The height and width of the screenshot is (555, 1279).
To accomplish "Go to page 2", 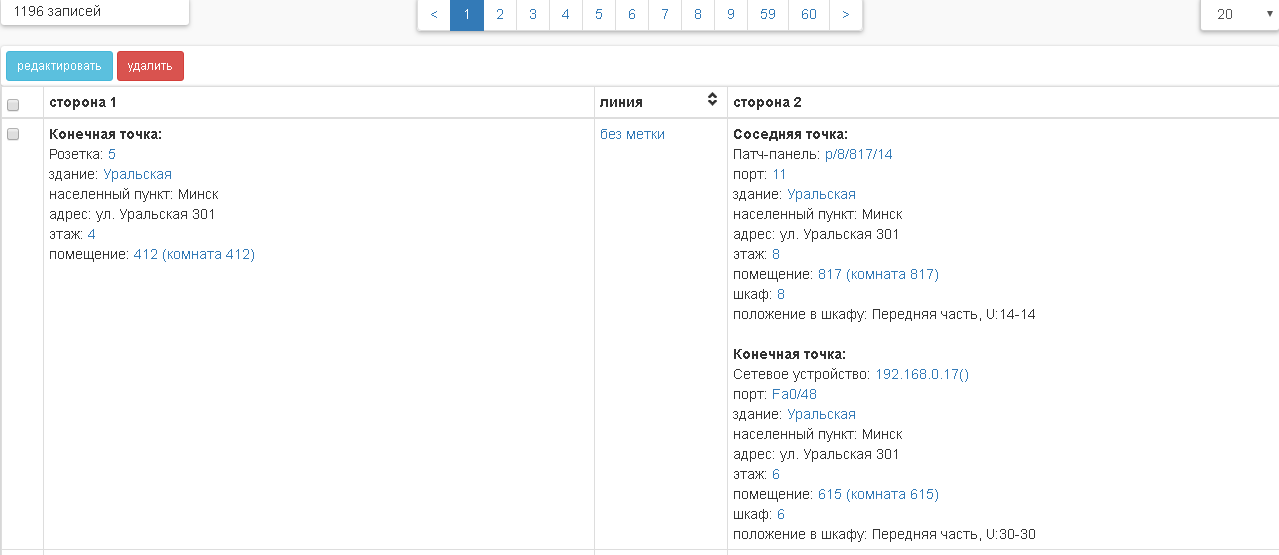I will (x=500, y=15).
